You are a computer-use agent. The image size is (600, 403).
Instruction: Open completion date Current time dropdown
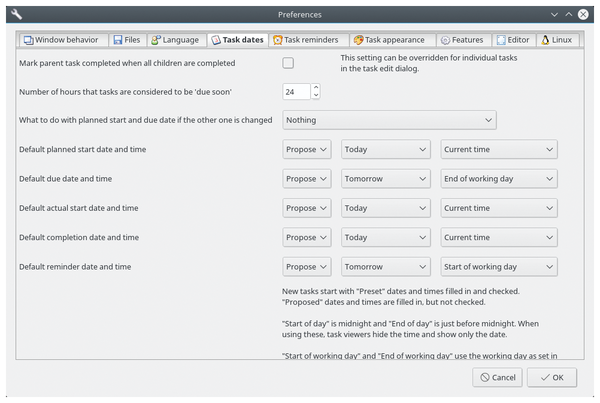click(x=499, y=238)
